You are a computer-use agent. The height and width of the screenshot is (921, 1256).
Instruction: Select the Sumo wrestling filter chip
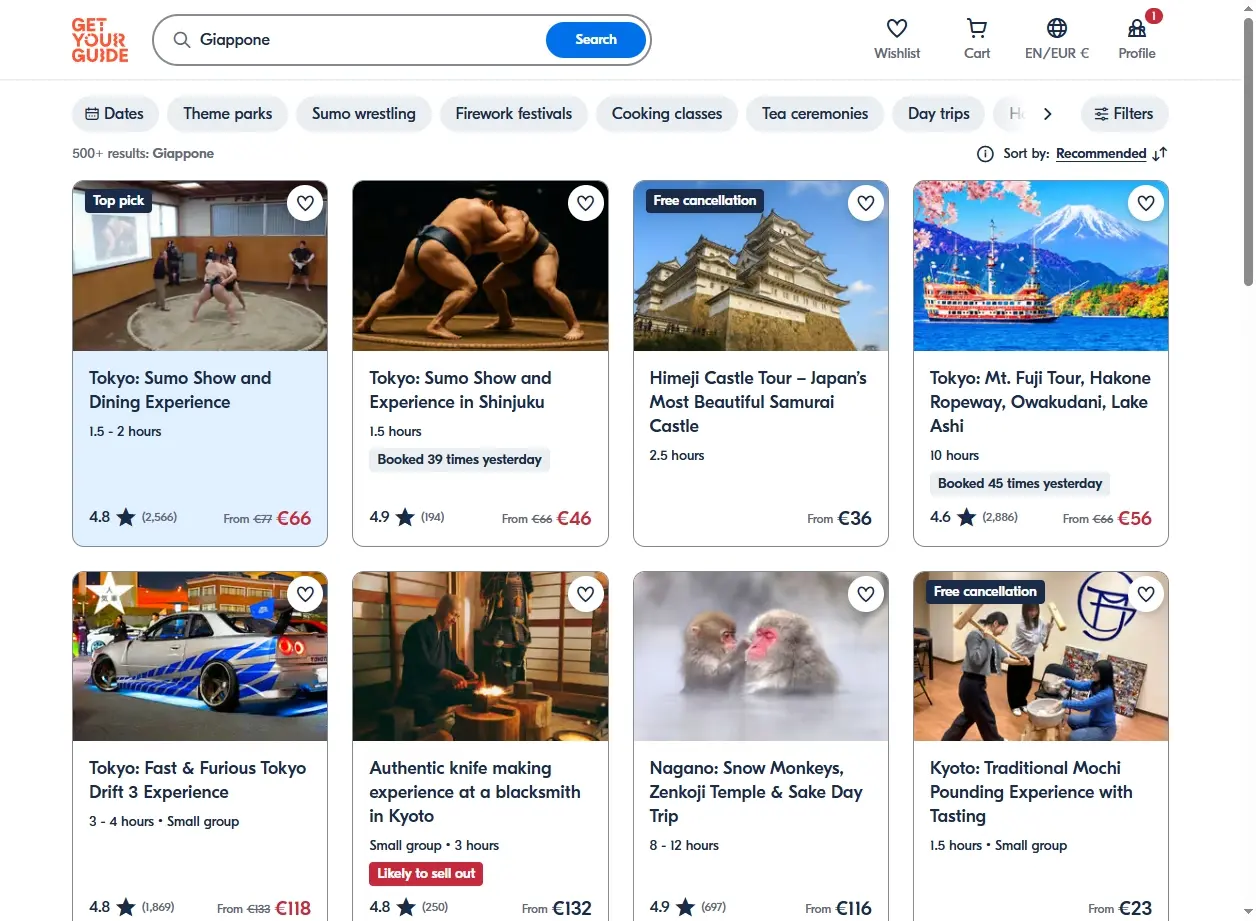[364, 114]
